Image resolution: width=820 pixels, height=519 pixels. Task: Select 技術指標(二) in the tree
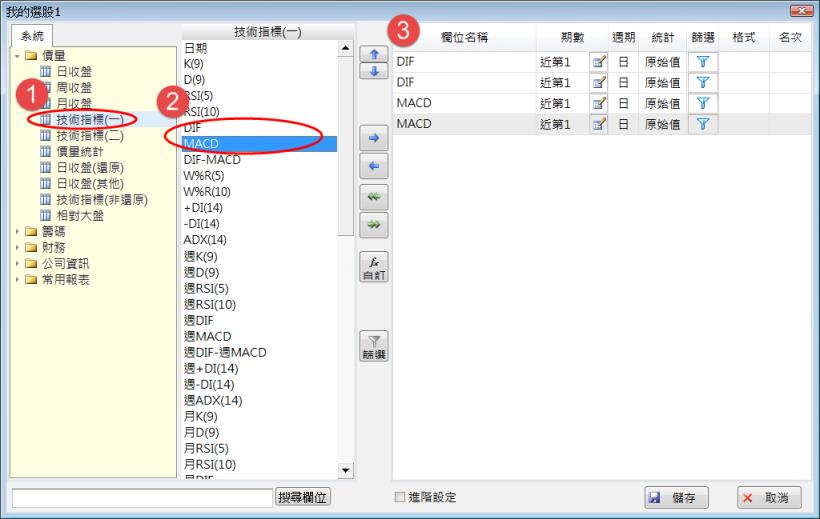coord(89,135)
